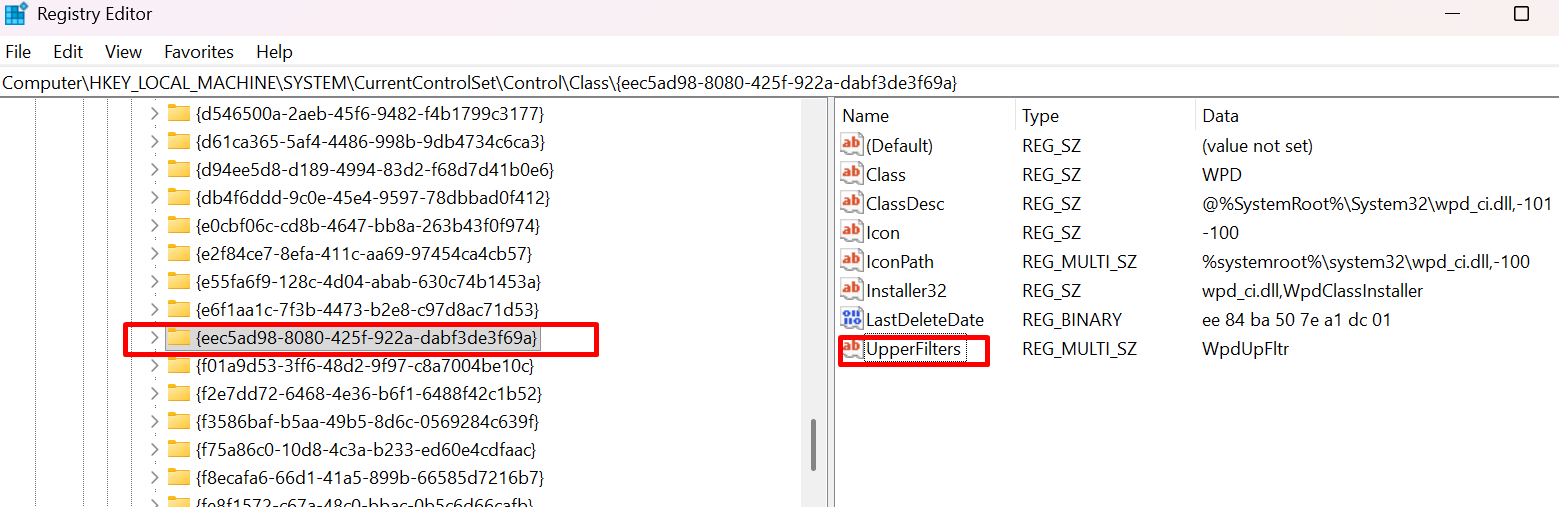Select the {f2e7dd72-6468-4e36-b6f1-6488f42c1b52} key

(368, 394)
